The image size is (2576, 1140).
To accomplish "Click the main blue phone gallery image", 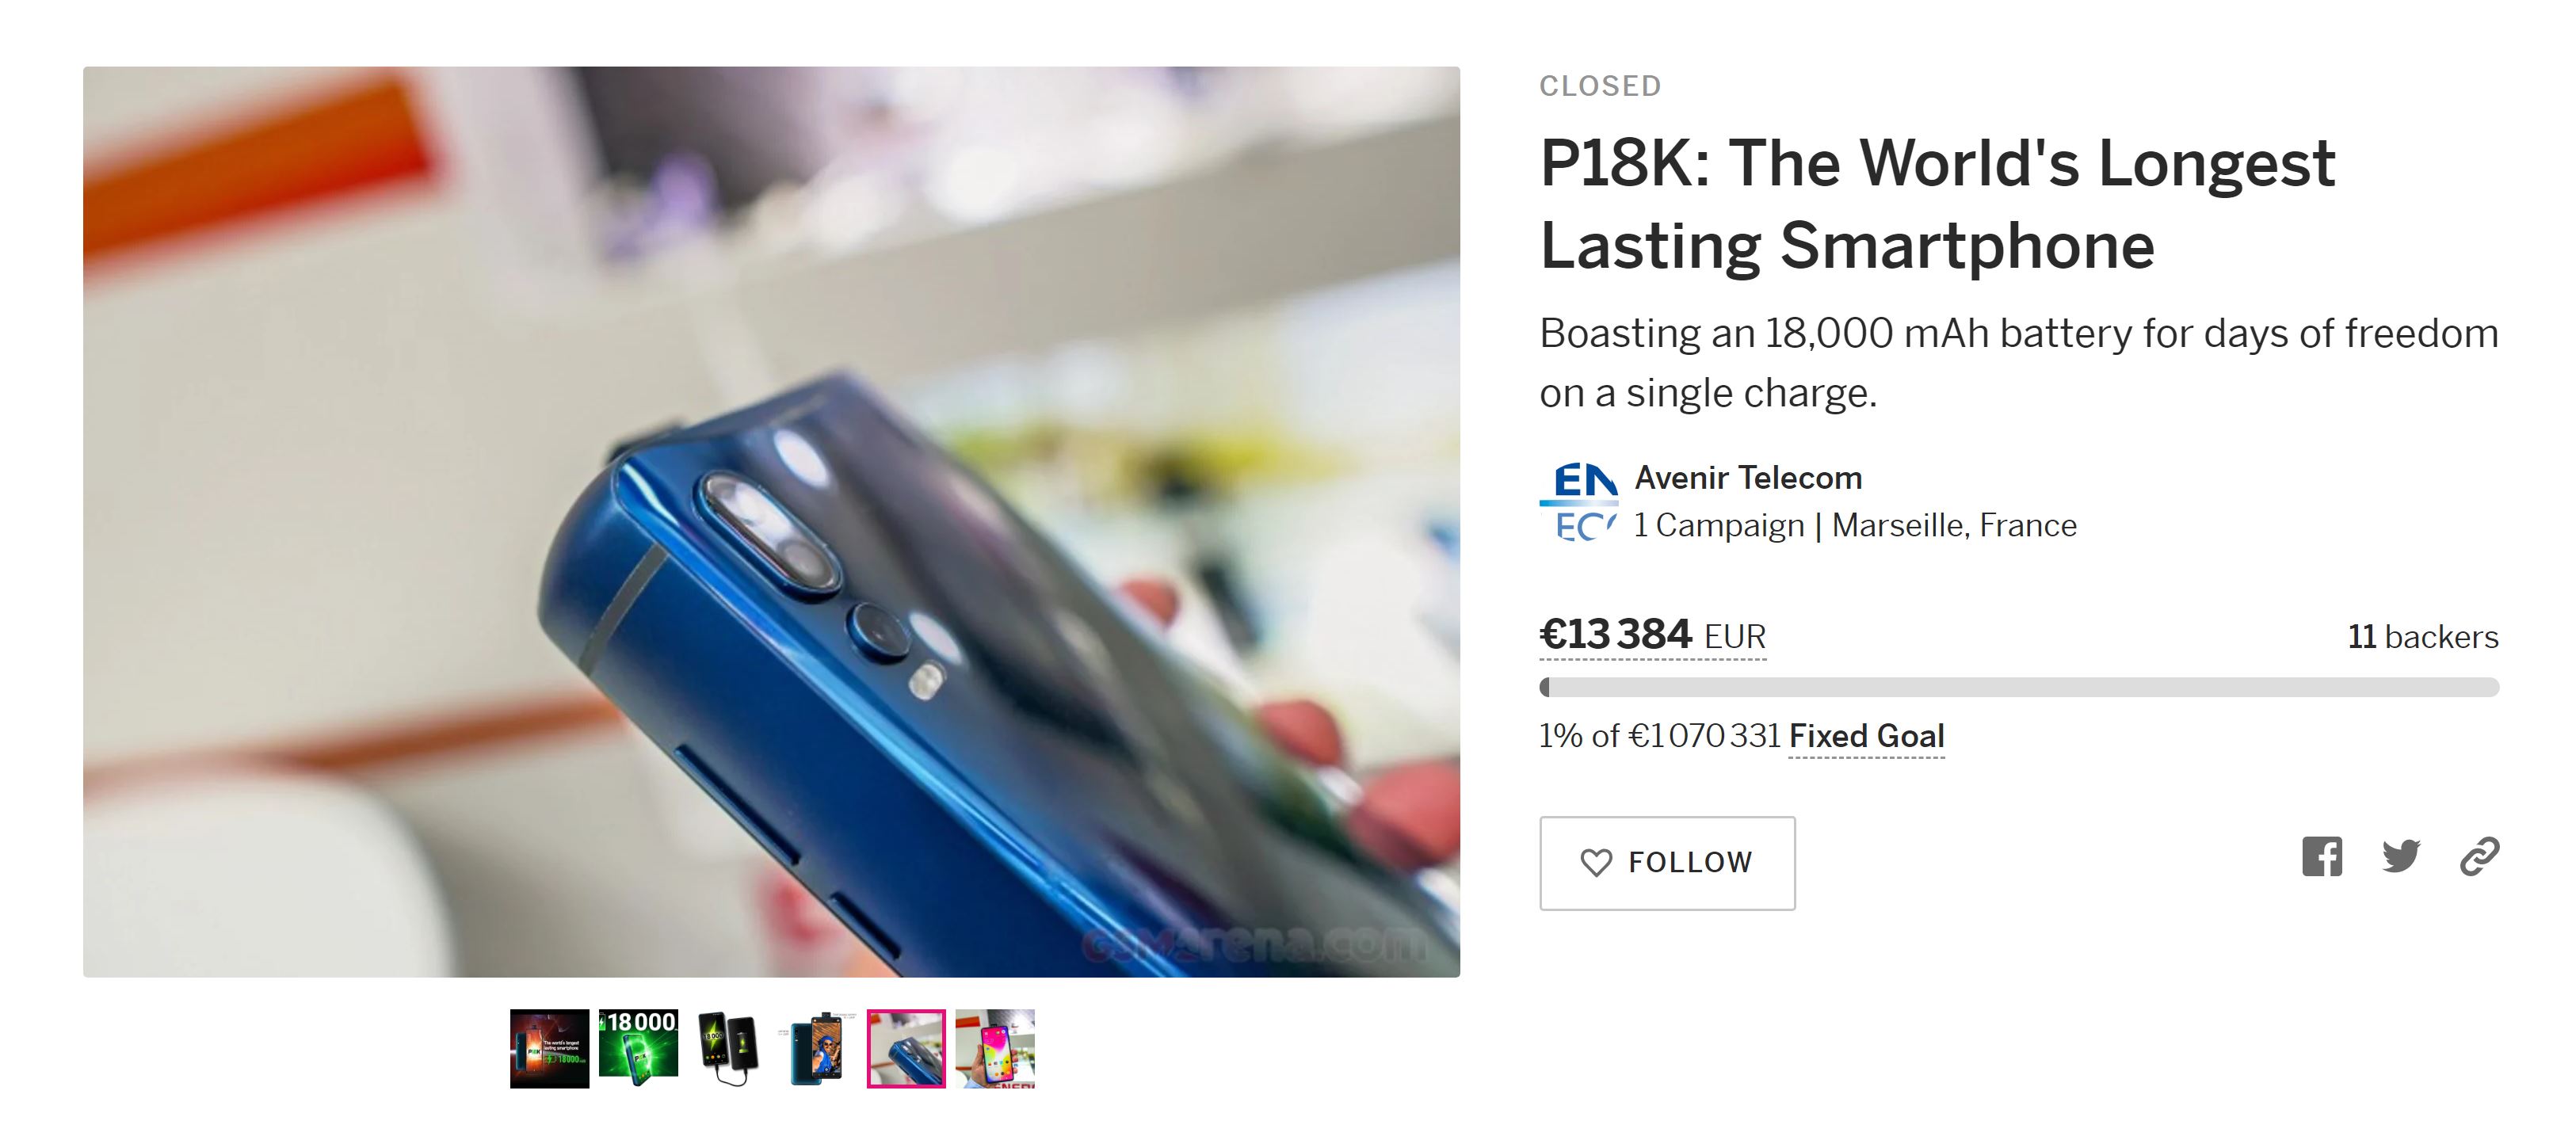I will coord(771,522).
